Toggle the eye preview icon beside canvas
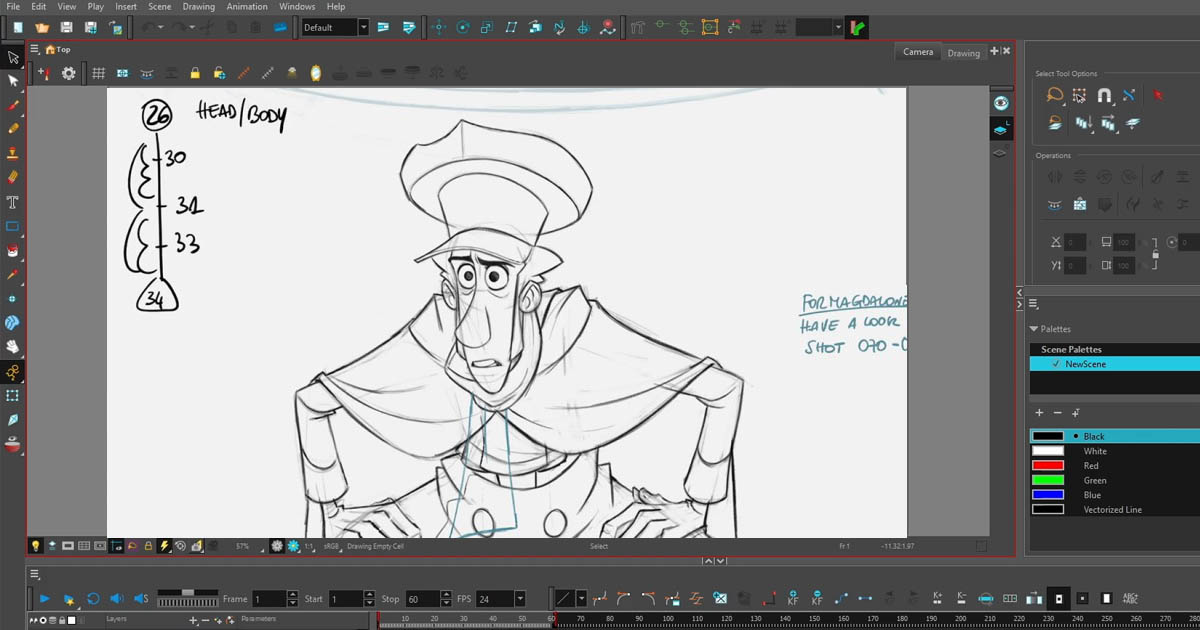1200x630 pixels. tap(1000, 103)
